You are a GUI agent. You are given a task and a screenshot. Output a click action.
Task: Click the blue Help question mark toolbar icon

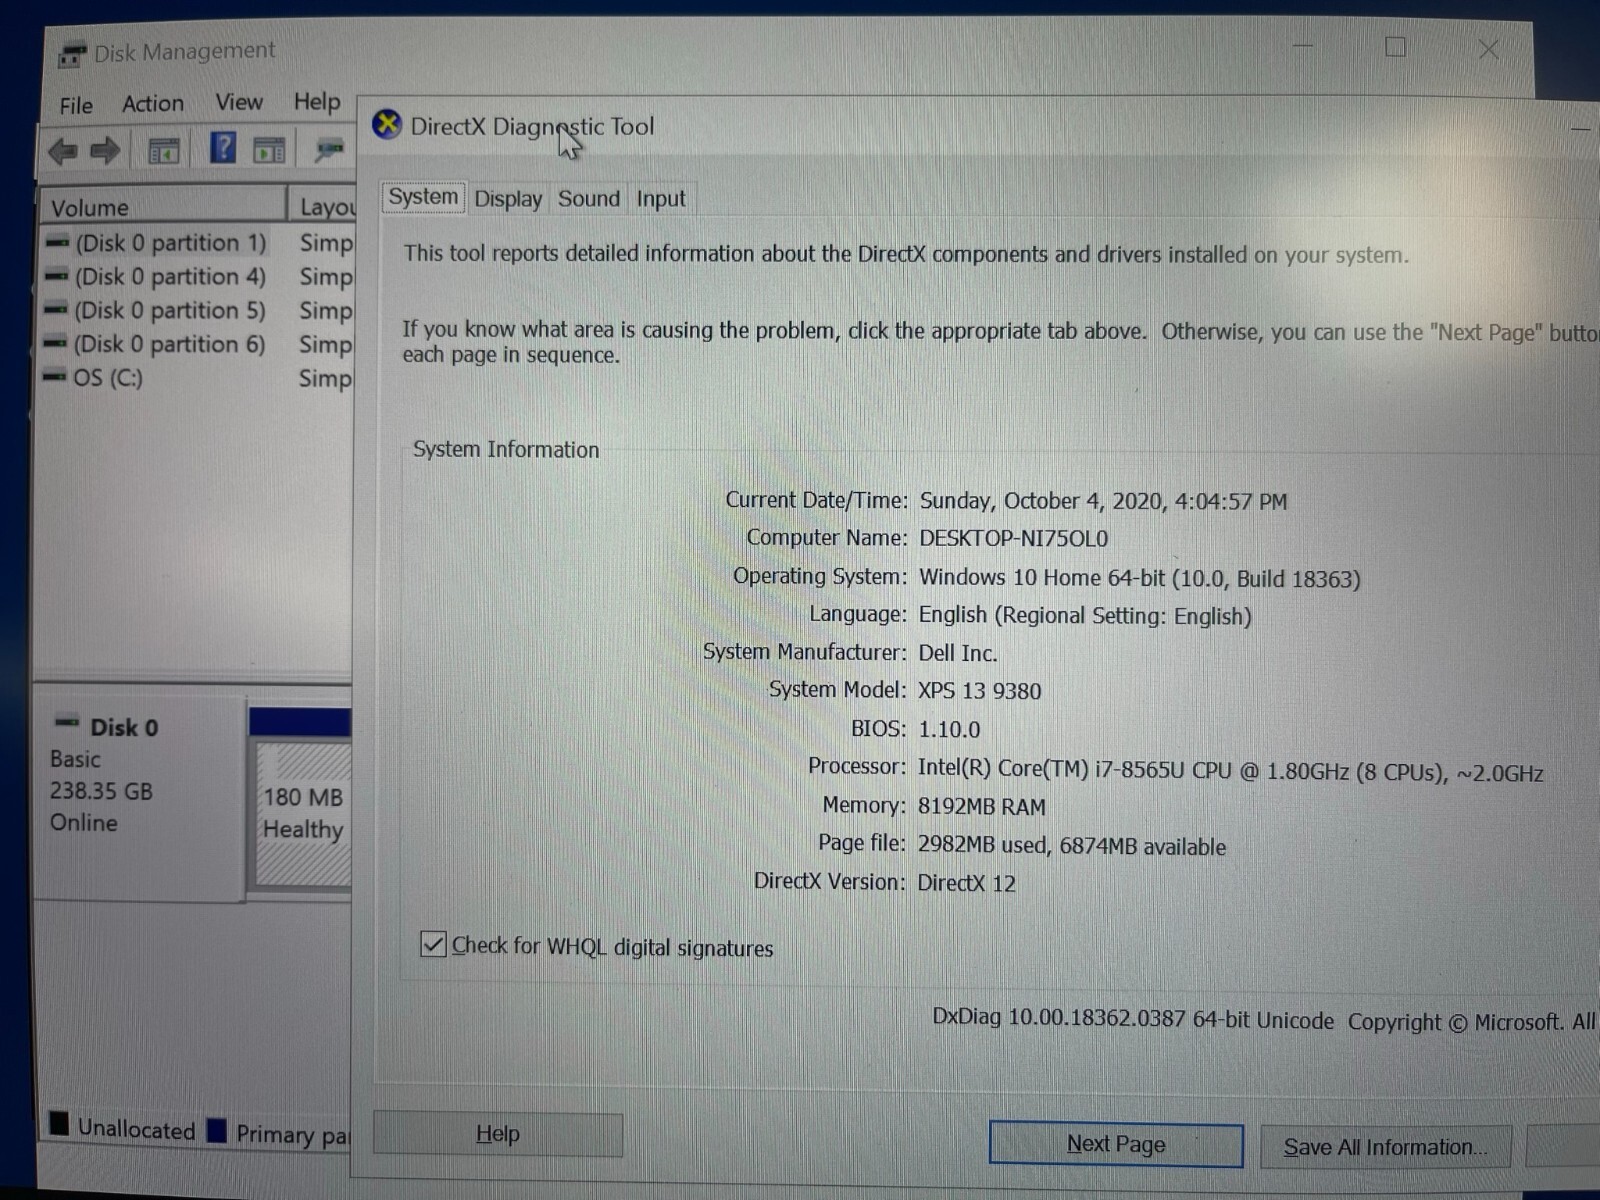[223, 149]
